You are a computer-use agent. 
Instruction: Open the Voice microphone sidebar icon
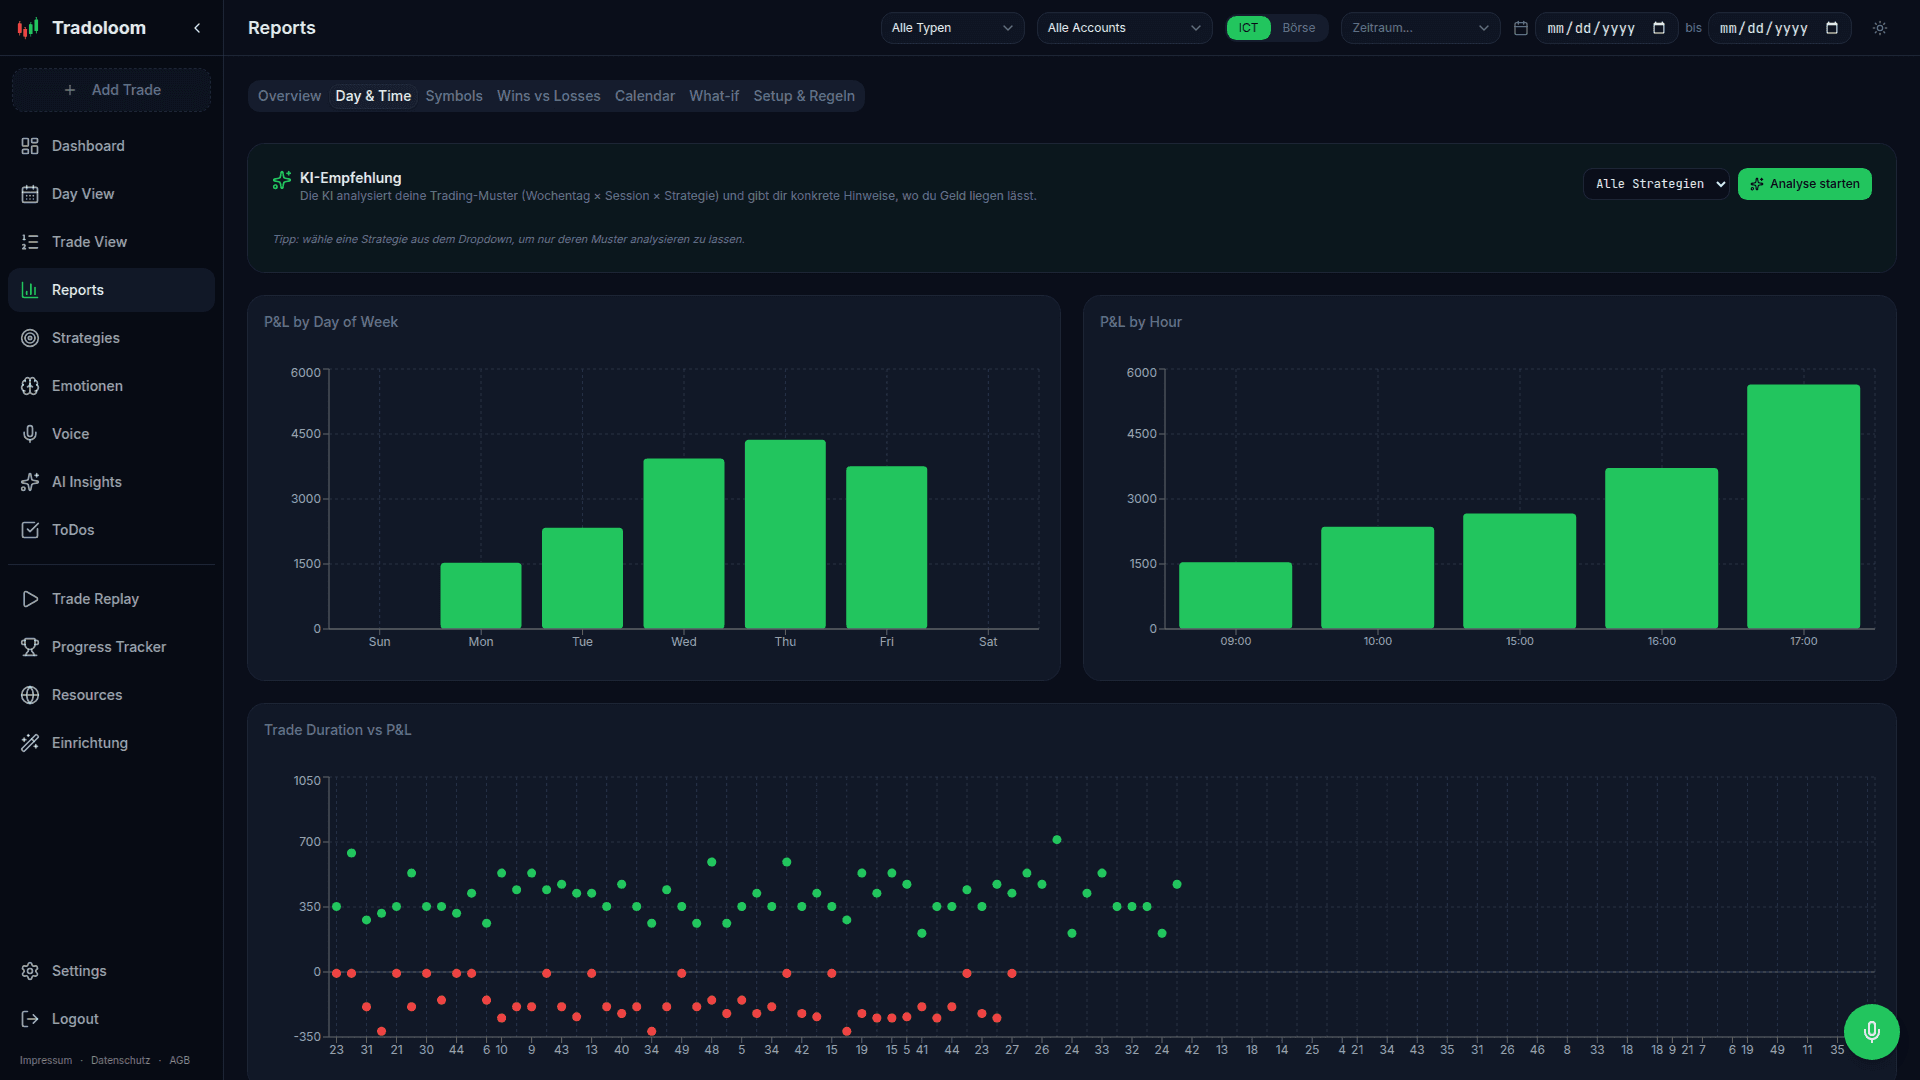tap(30, 434)
